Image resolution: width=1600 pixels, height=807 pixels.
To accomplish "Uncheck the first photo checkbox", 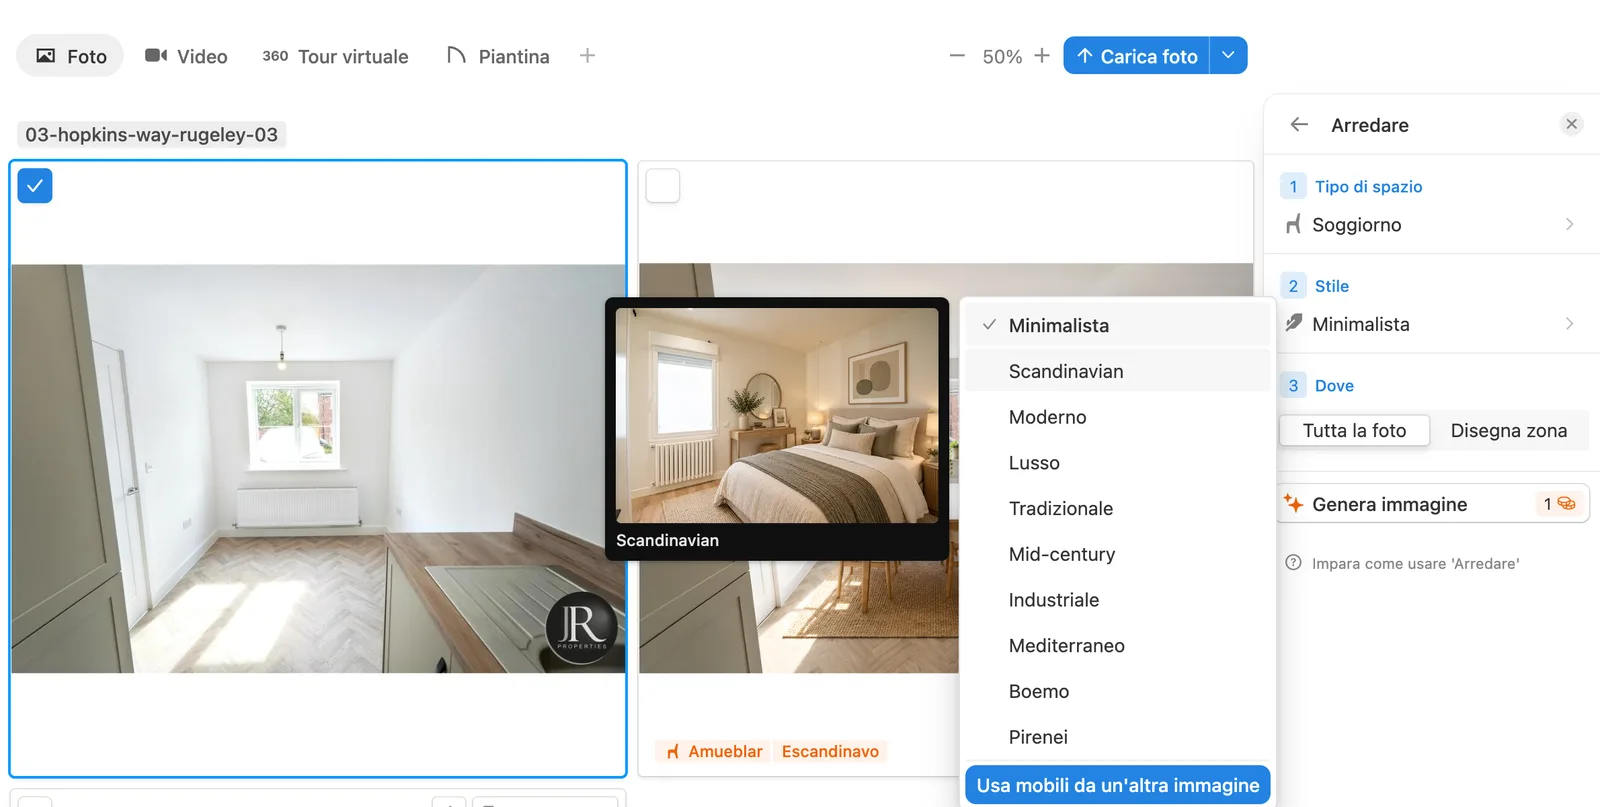I will pyautogui.click(x=35, y=186).
